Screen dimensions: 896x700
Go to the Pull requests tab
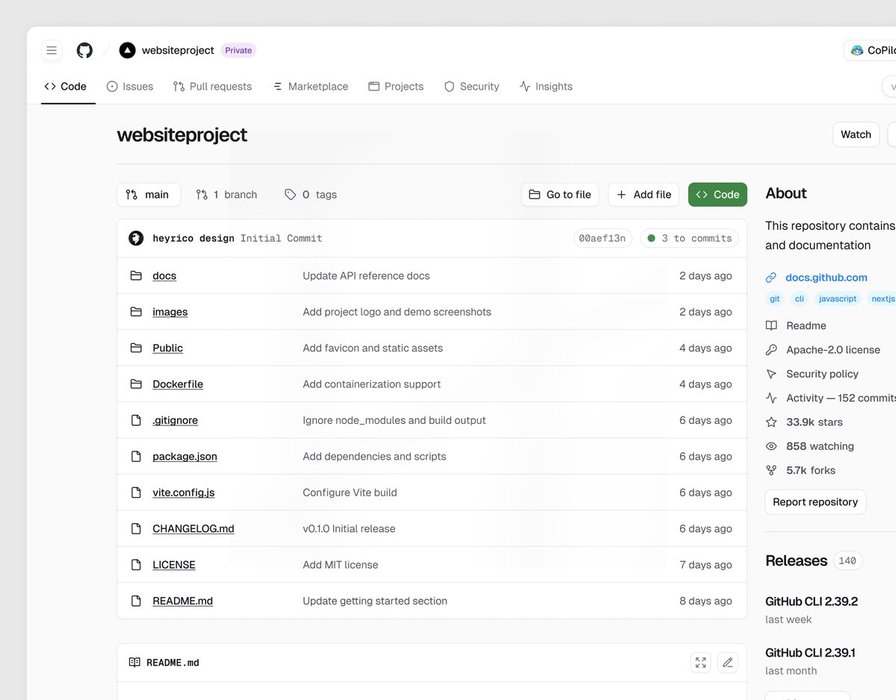pos(212,86)
